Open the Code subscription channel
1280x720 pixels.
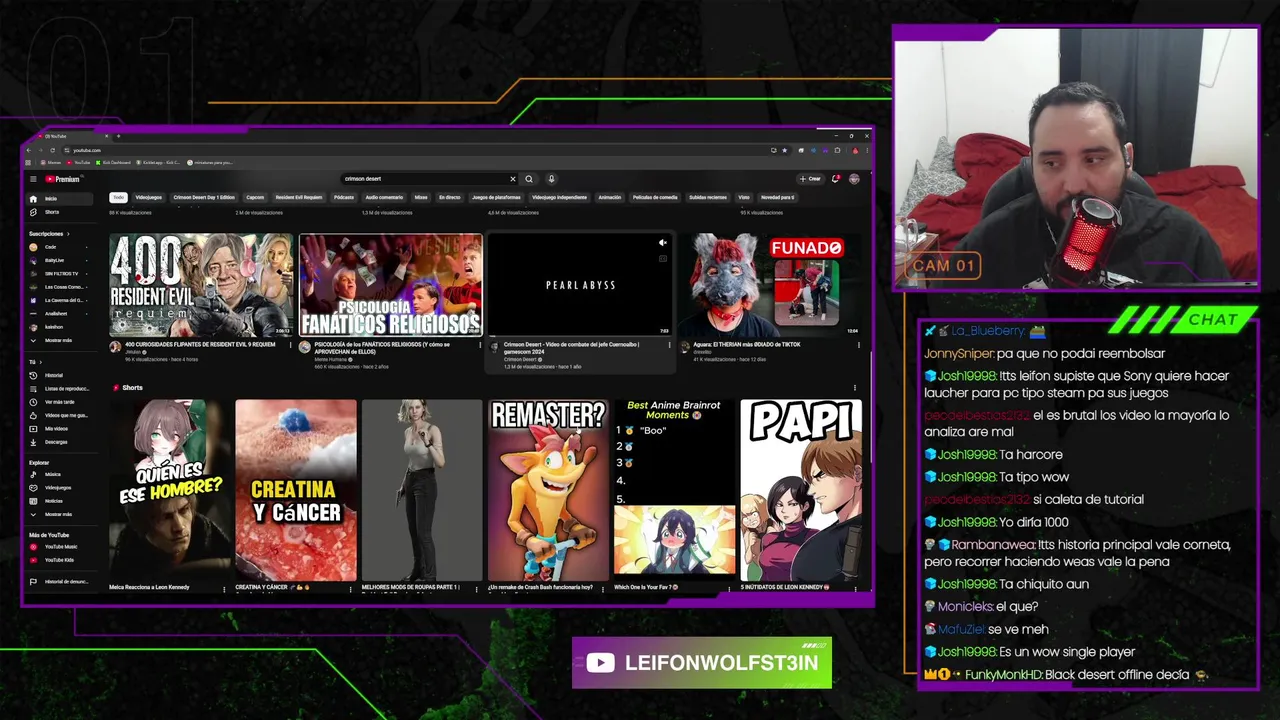pos(60,247)
